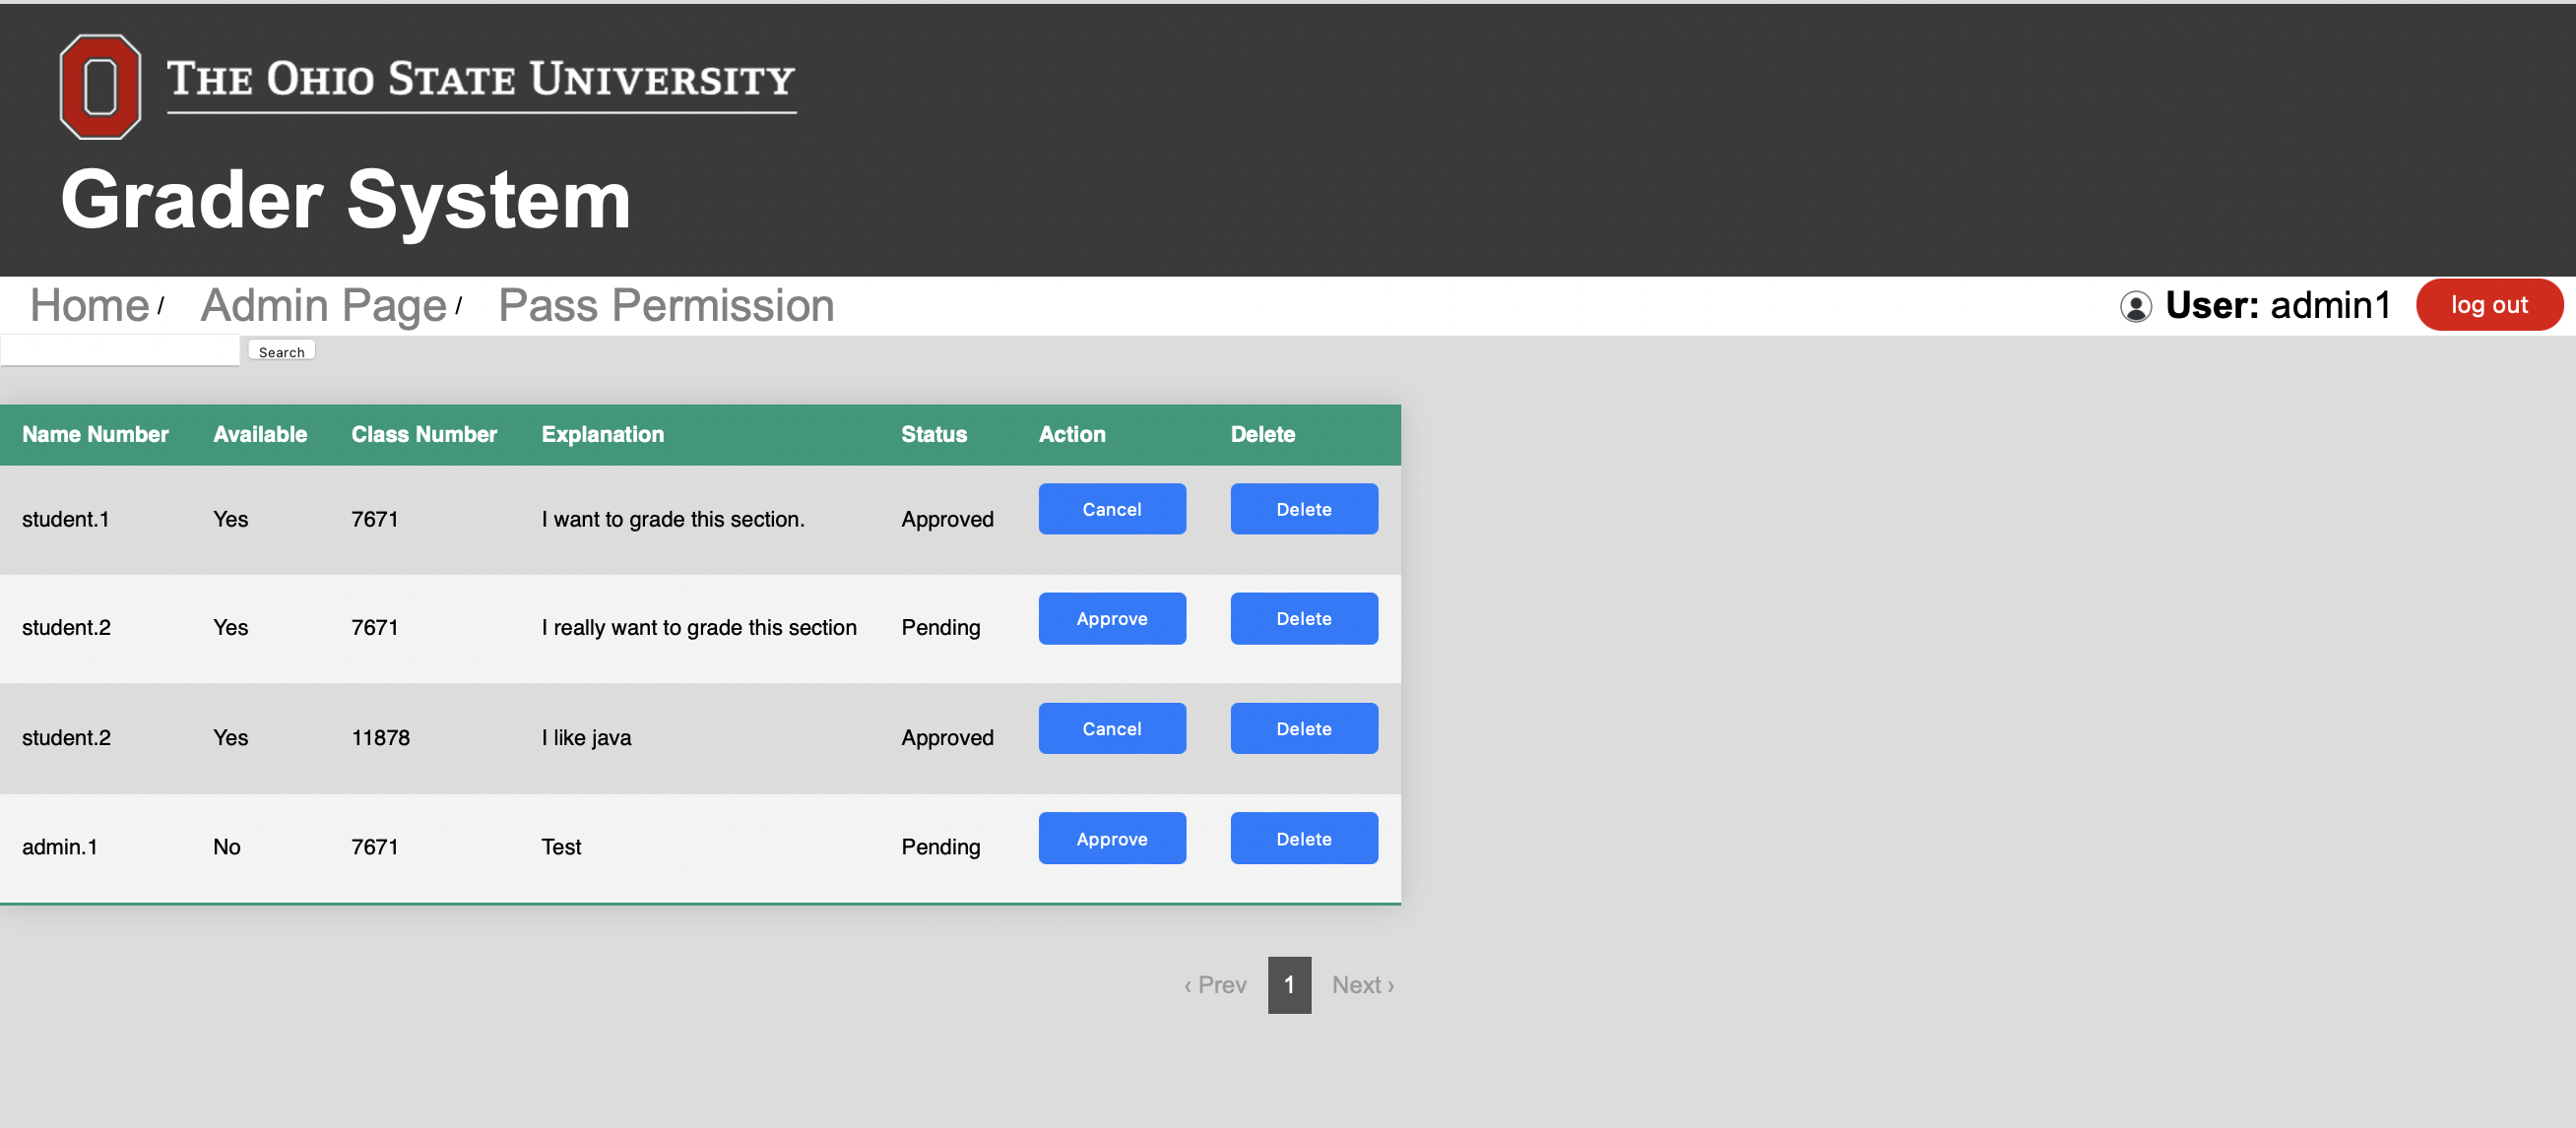The image size is (2576, 1128).
Task: Click the 'I like java' explanation
Action: pos(586,738)
